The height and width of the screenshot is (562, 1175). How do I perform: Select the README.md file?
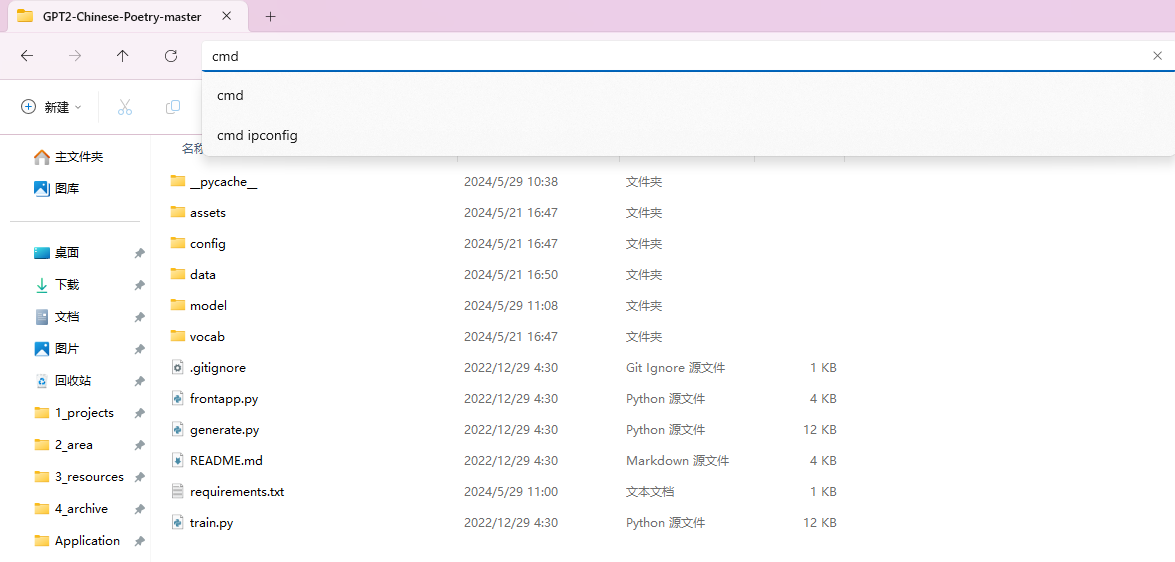coord(226,461)
